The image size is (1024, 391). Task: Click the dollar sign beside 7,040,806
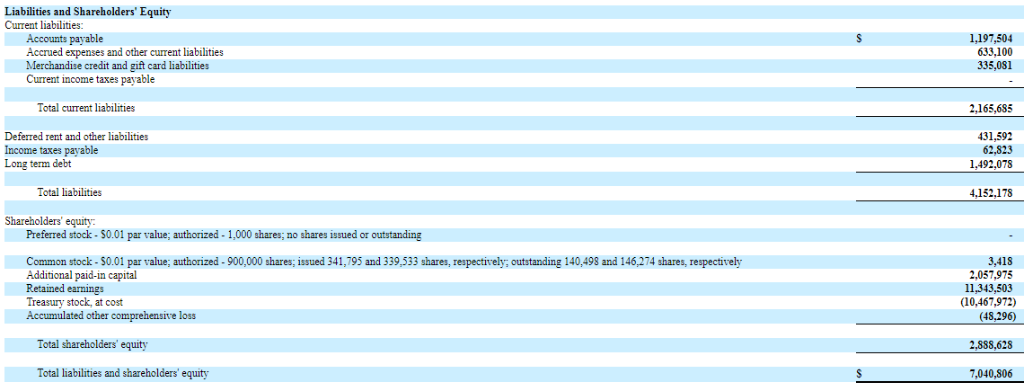pyautogui.click(x=859, y=375)
